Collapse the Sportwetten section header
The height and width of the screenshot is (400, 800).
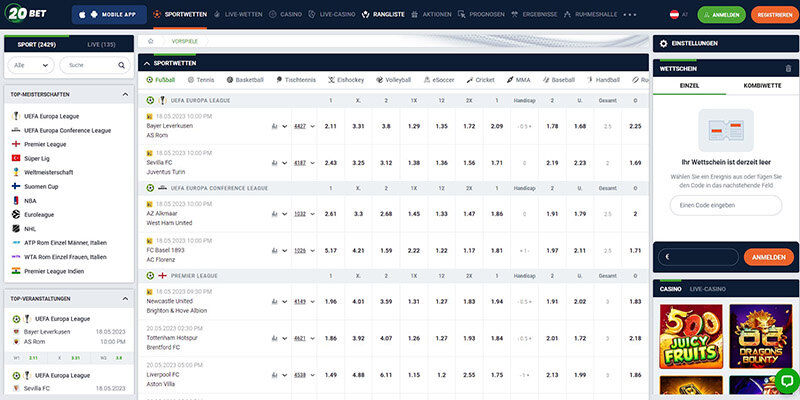pos(147,63)
